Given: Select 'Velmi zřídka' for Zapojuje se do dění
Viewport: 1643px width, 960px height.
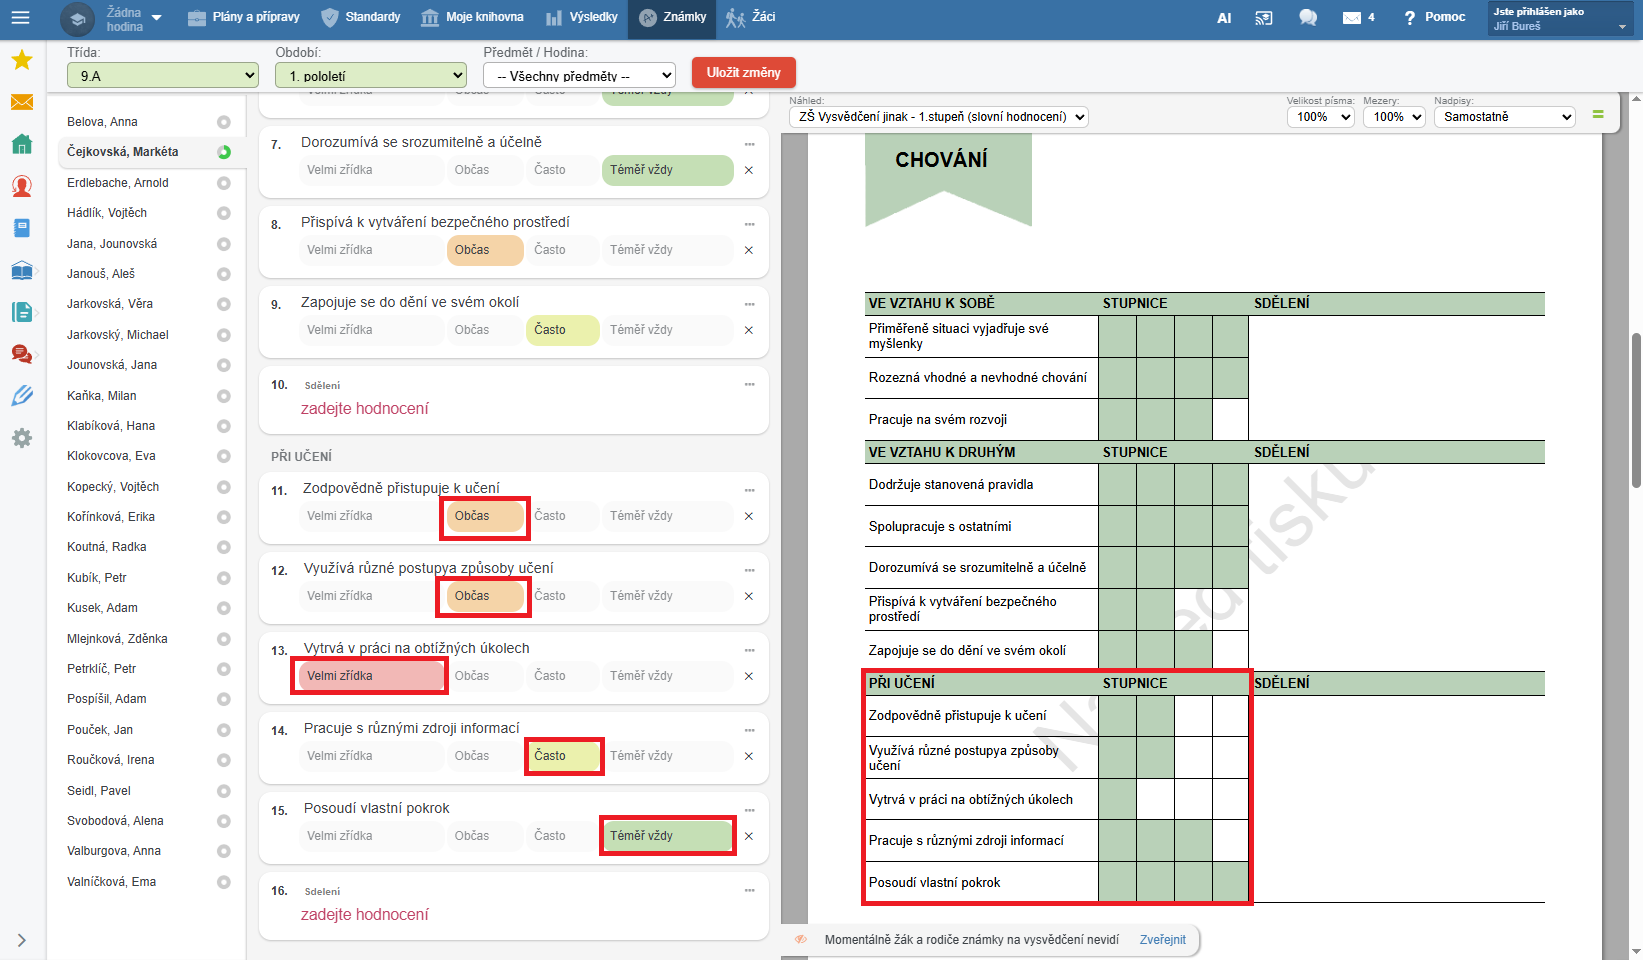Looking at the screenshot, I should coord(372,330).
